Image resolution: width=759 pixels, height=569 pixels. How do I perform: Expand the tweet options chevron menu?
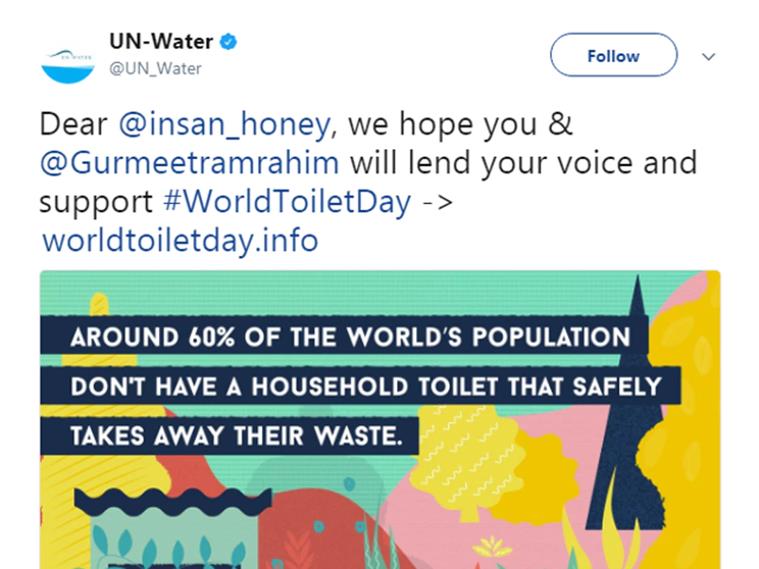(708, 57)
